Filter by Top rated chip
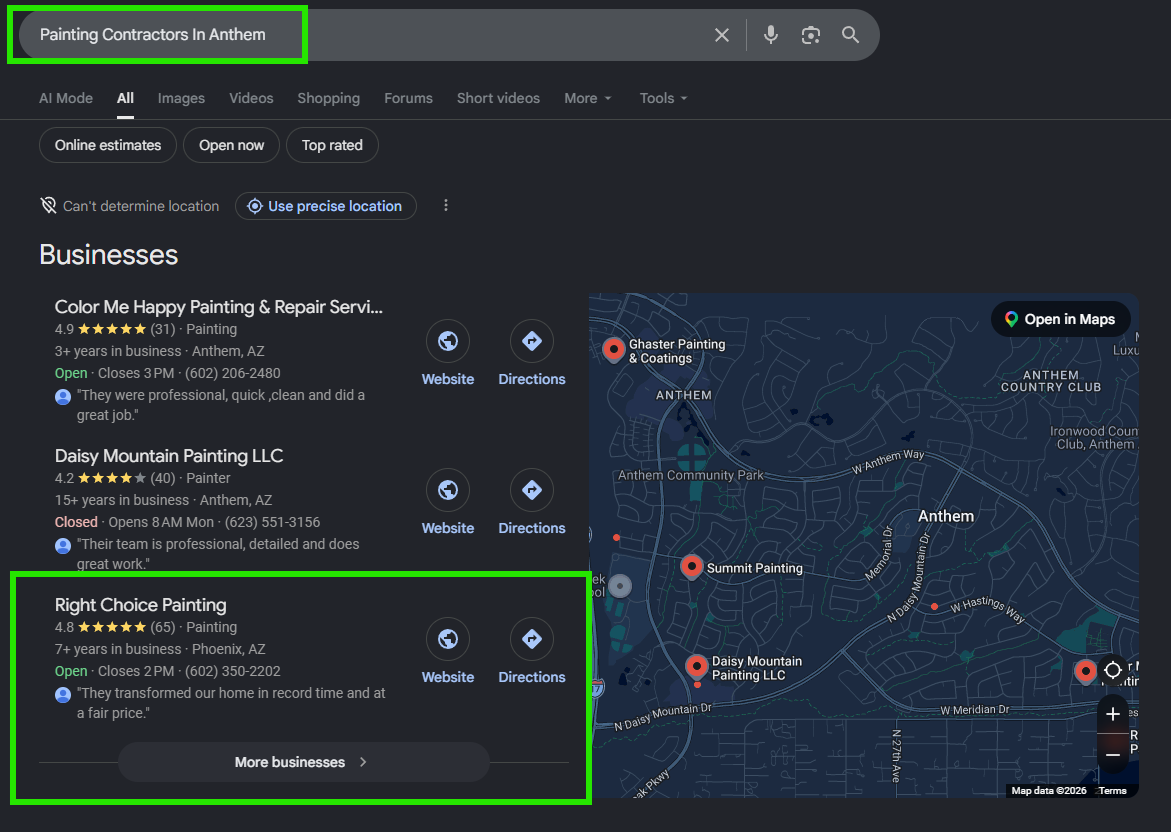 pyautogui.click(x=332, y=146)
